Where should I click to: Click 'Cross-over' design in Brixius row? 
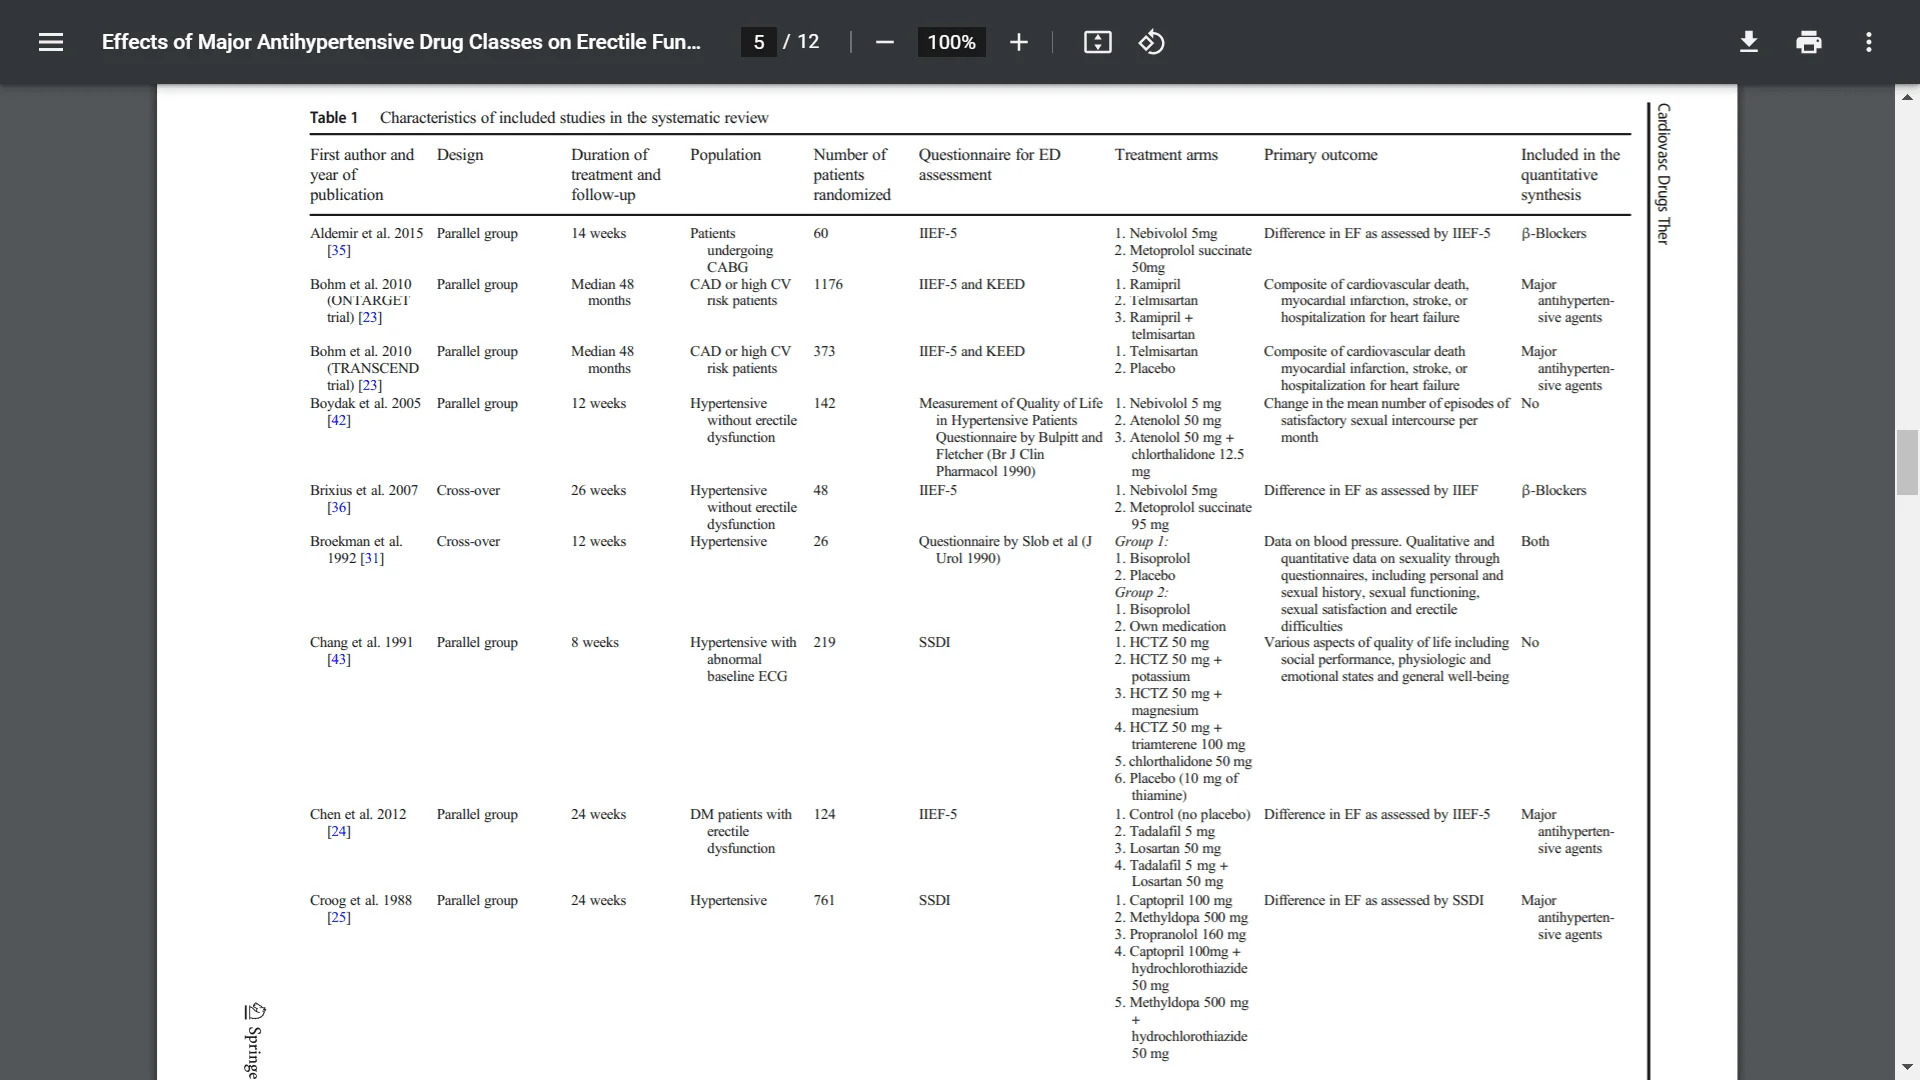468,491
